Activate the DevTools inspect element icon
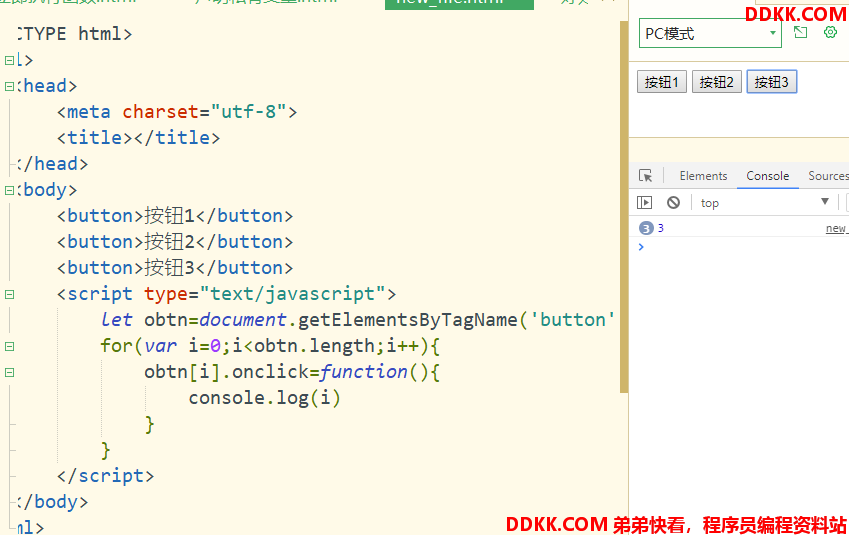Screen dimensions: 849x535 645,175
